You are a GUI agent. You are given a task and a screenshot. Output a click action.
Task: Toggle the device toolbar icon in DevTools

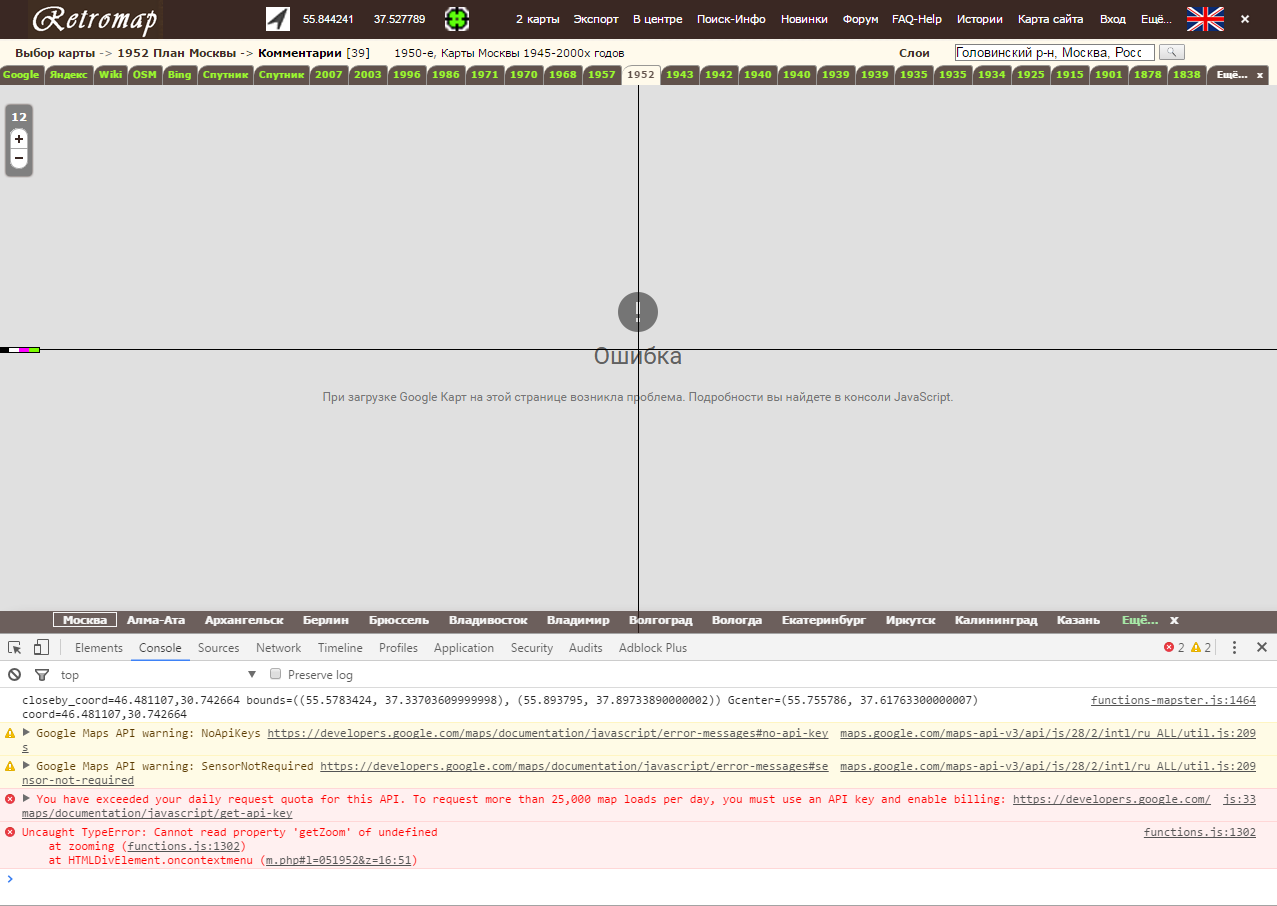pos(41,648)
